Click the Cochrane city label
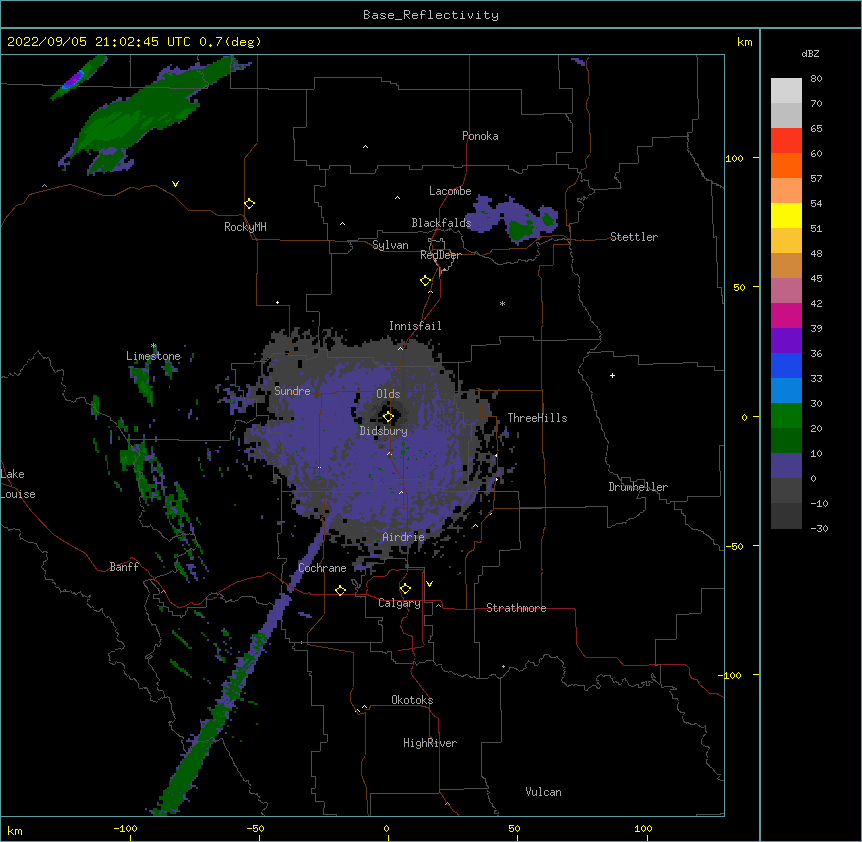 coord(322,568)
